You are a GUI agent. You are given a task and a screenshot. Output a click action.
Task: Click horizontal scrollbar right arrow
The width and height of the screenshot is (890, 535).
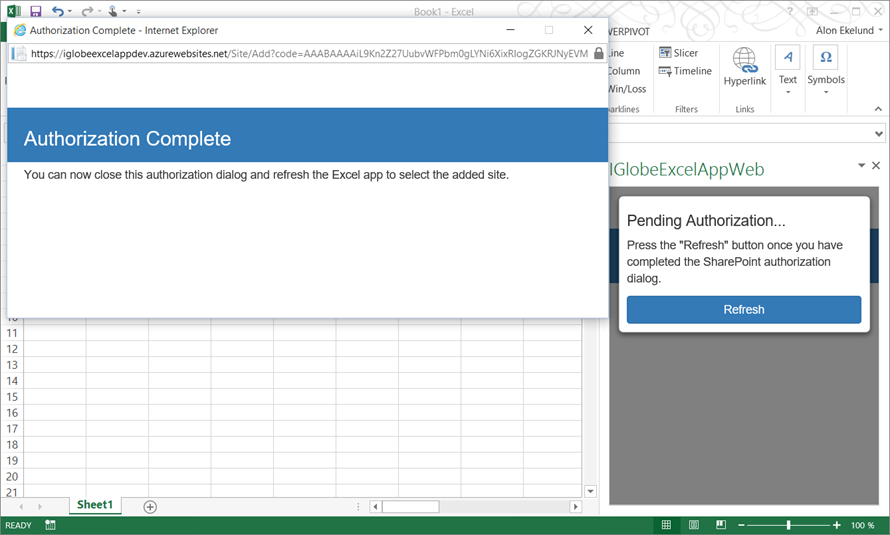pos(576,507)
